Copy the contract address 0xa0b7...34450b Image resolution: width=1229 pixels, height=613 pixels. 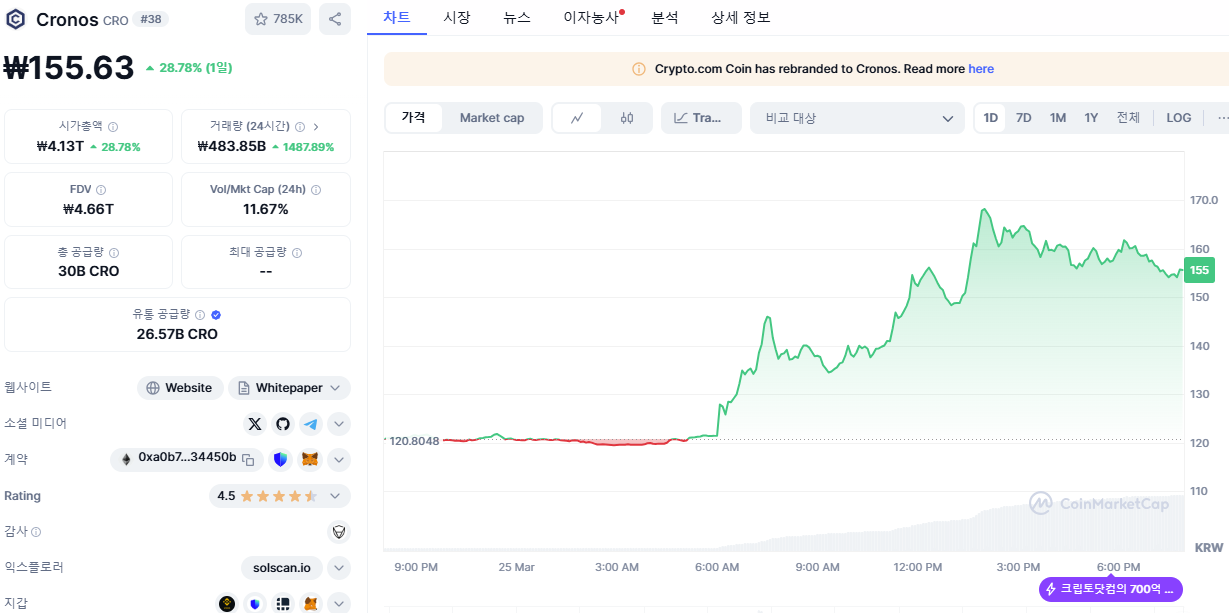(248, 460)
